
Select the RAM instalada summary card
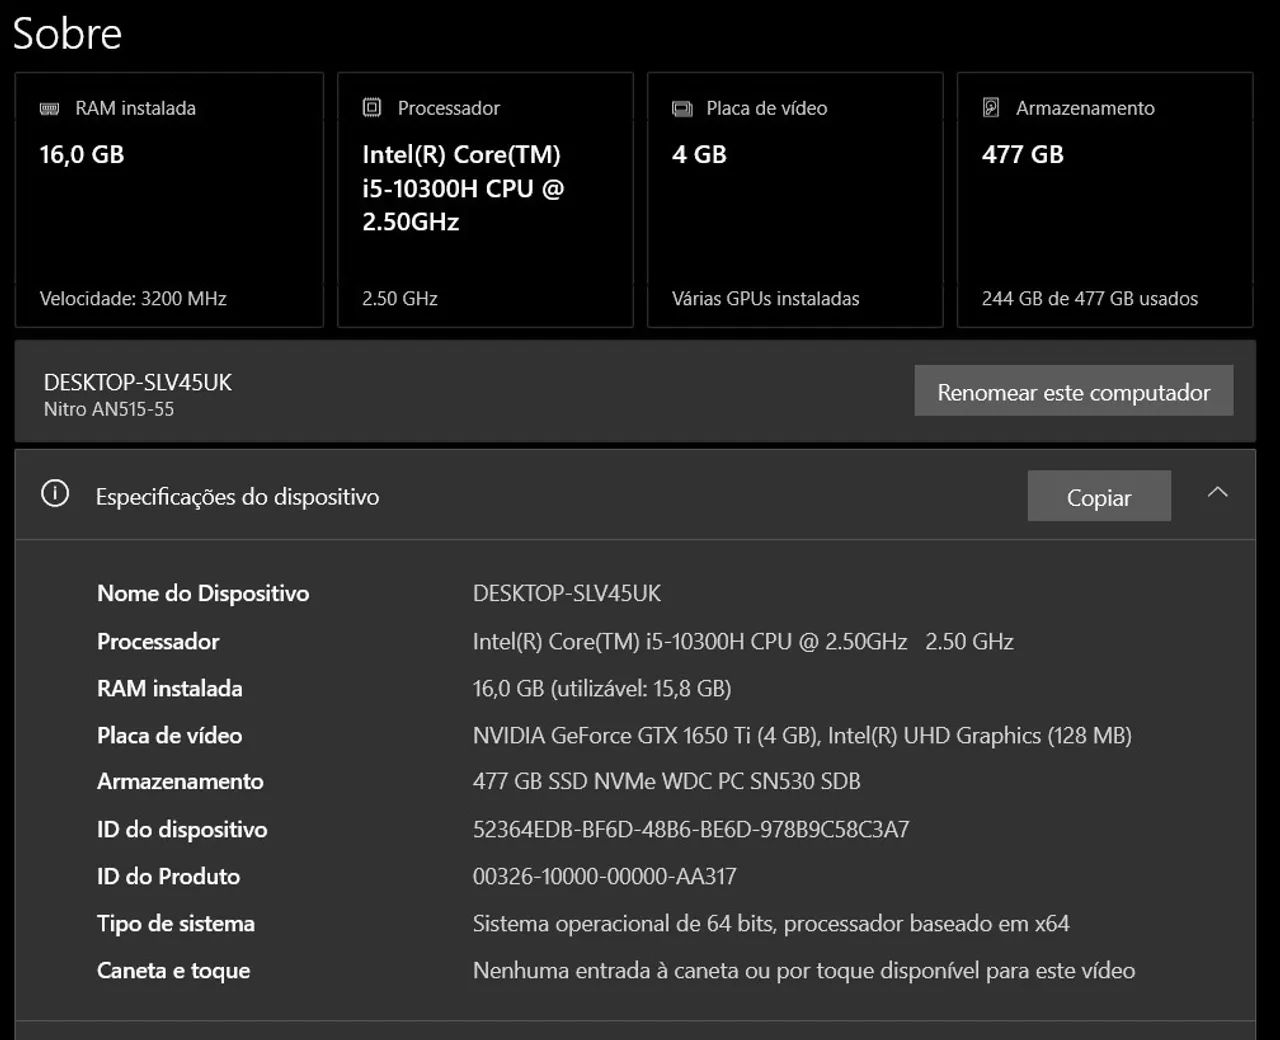(168, 198)
